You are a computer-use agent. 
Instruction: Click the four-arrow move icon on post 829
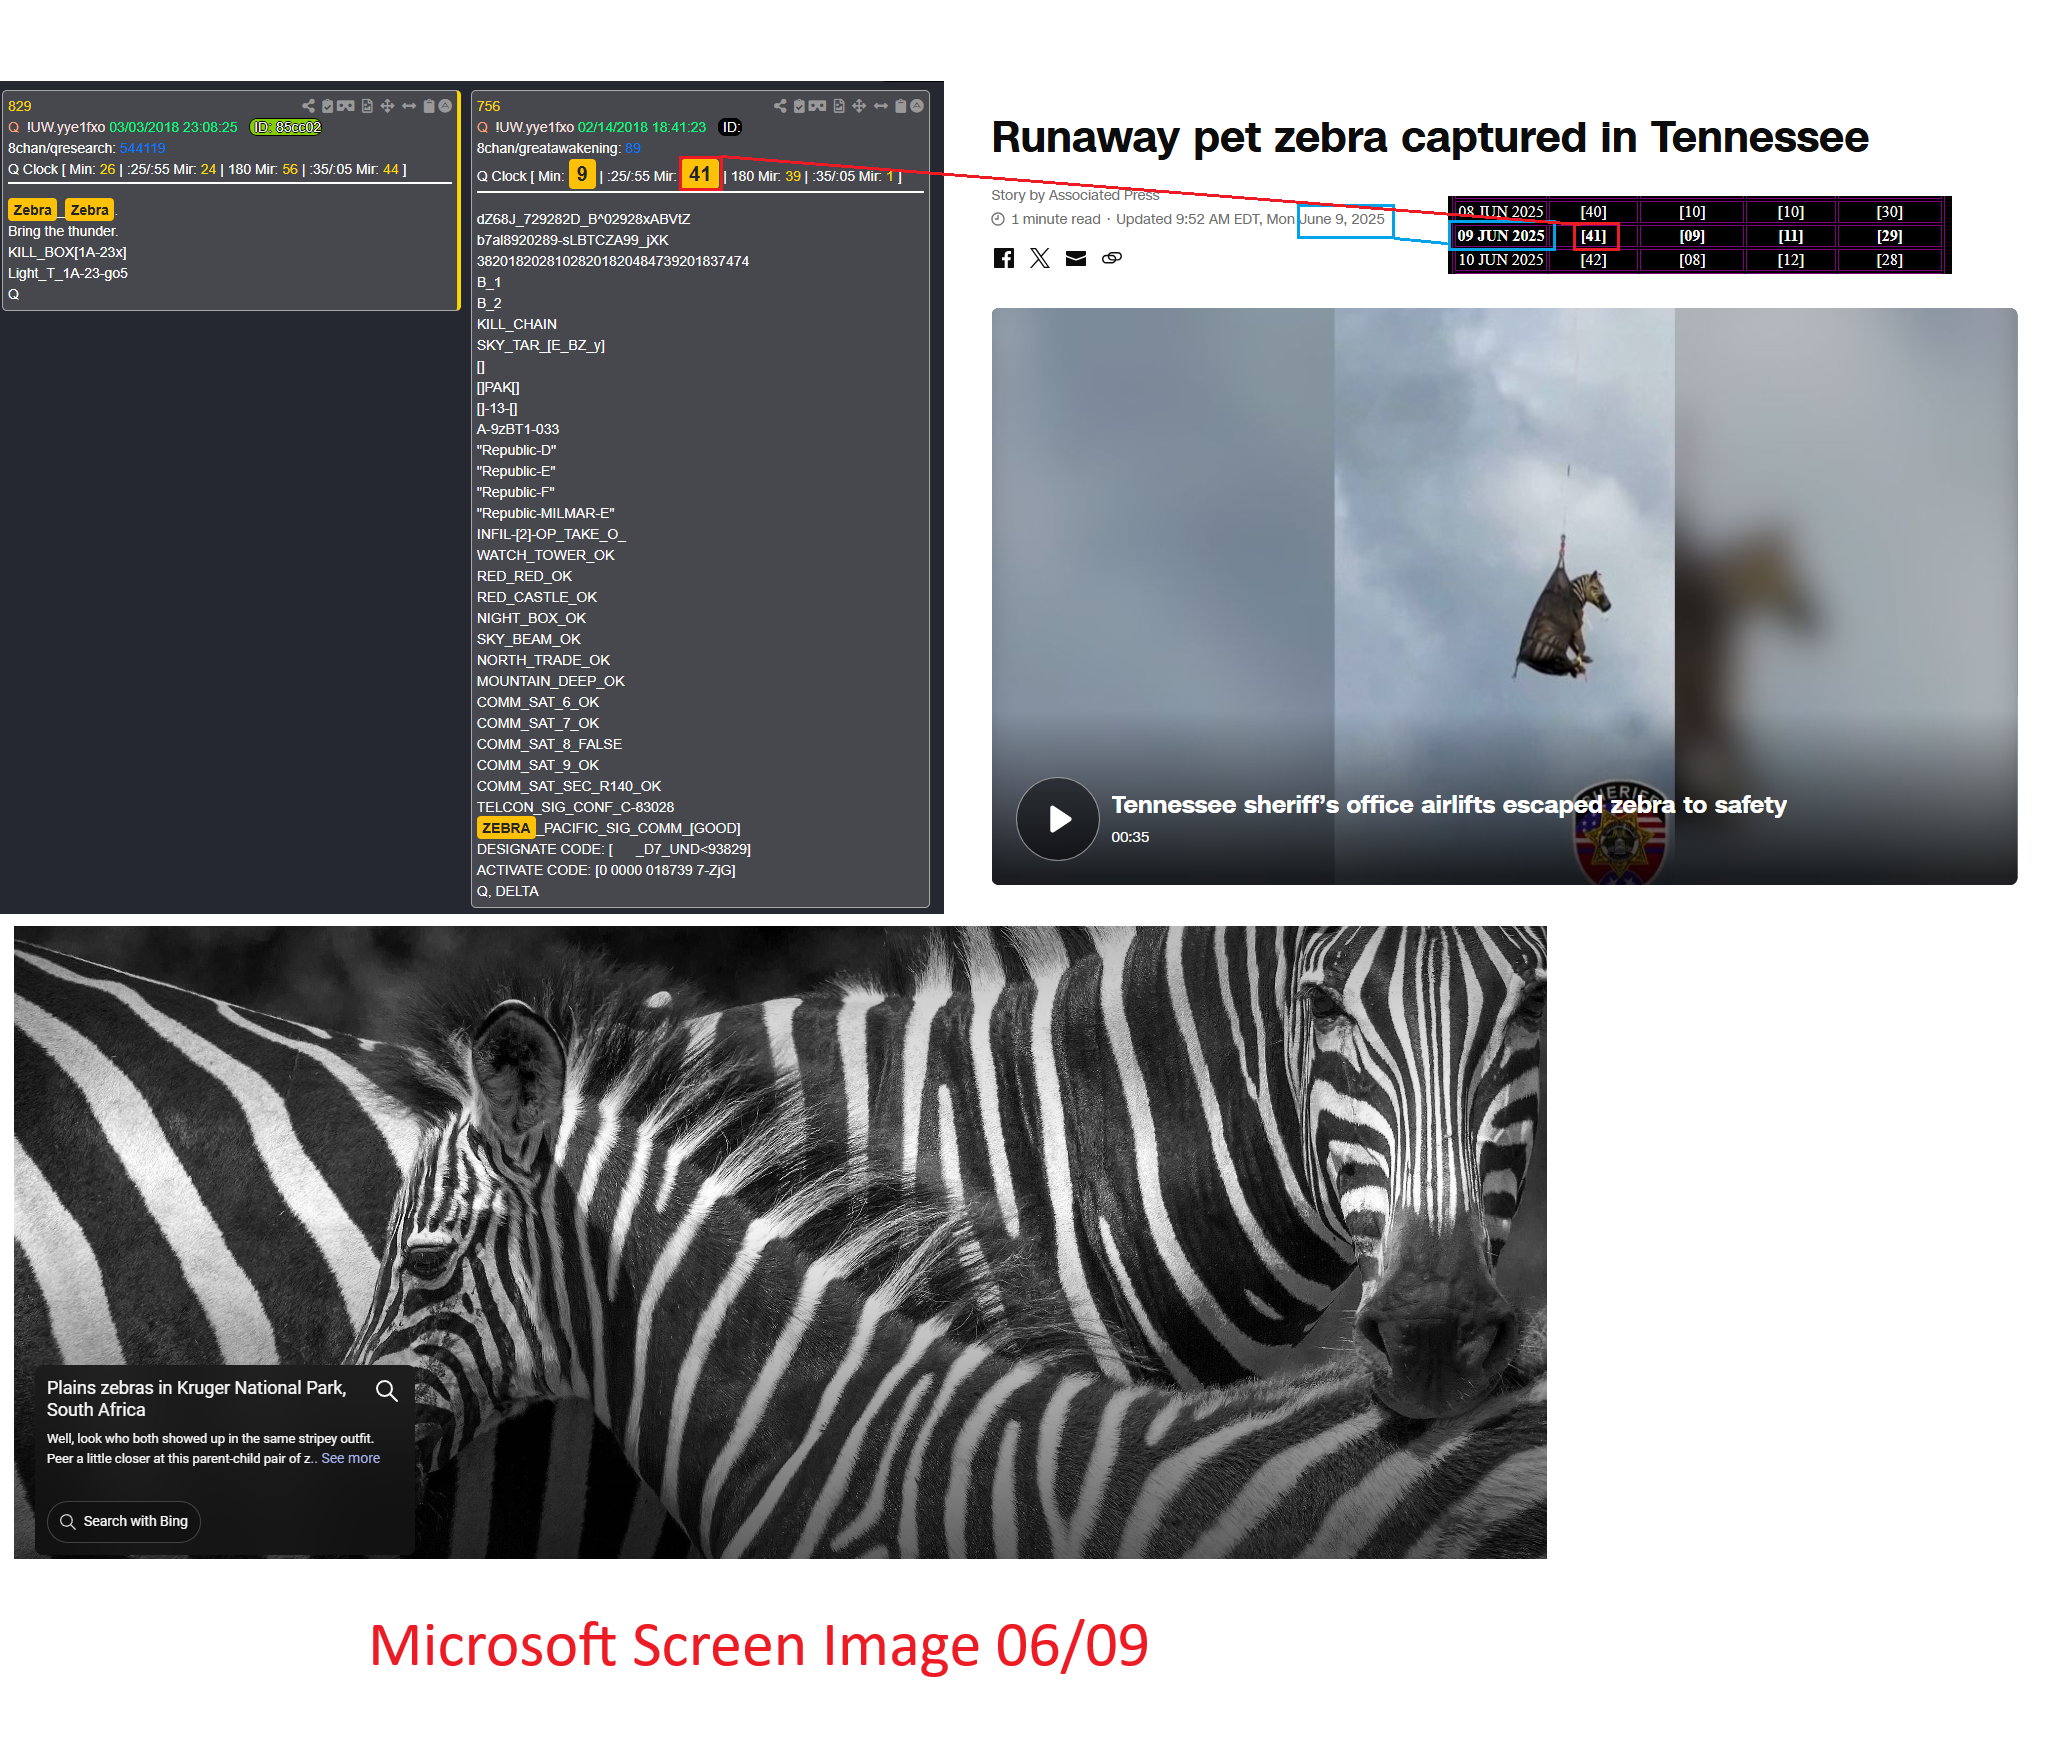(x=387, y=106)
